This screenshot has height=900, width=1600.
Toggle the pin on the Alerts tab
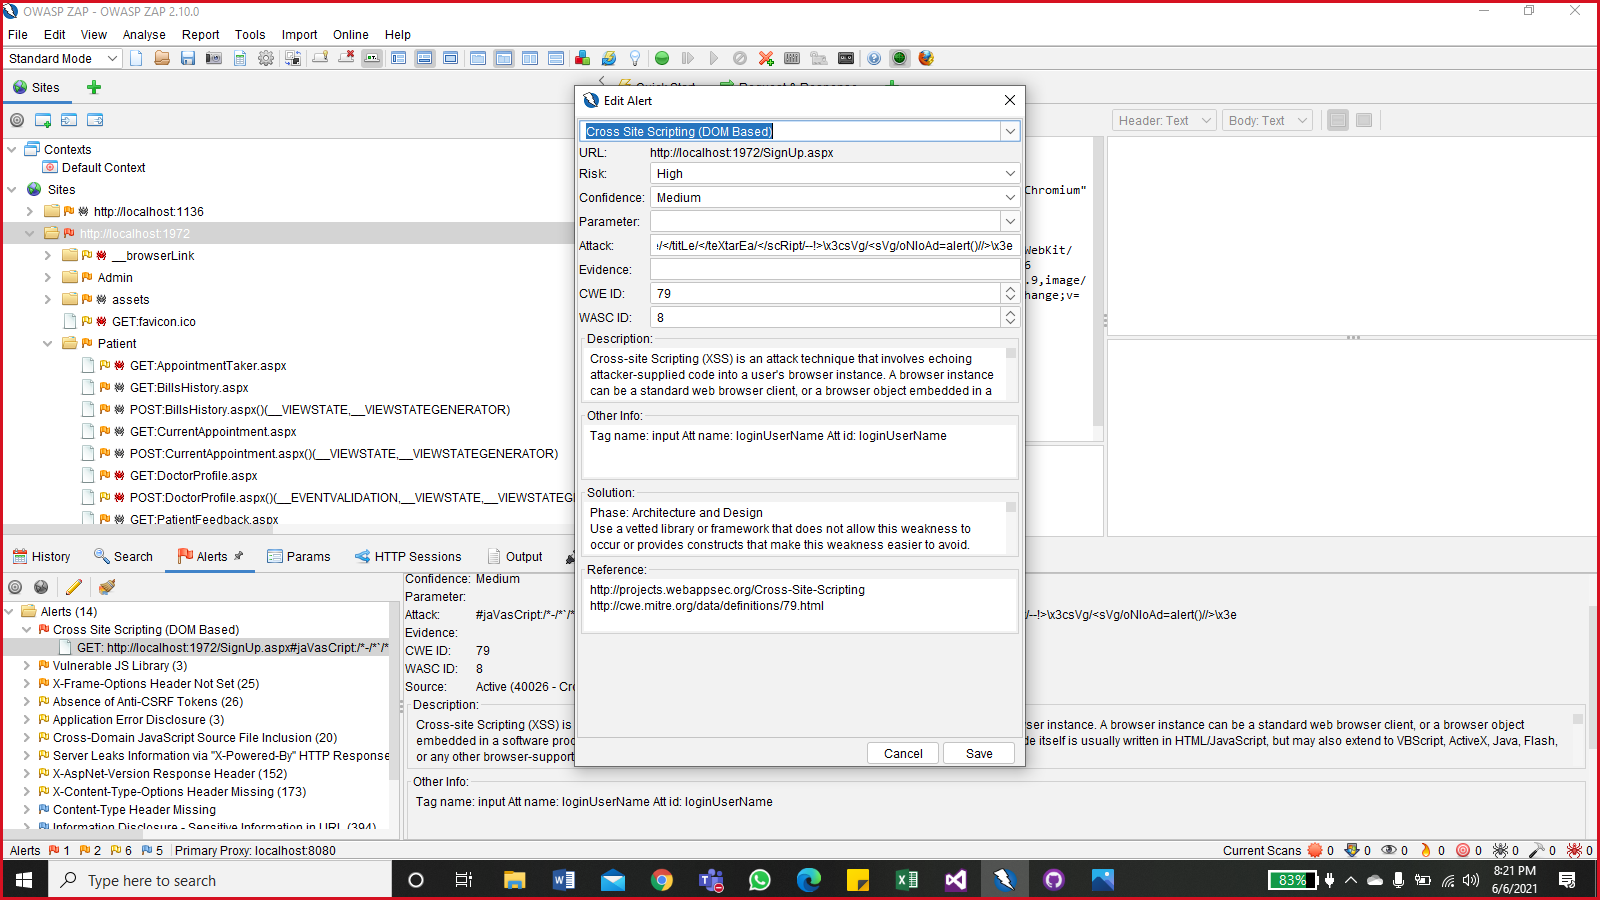click(239, 556)
